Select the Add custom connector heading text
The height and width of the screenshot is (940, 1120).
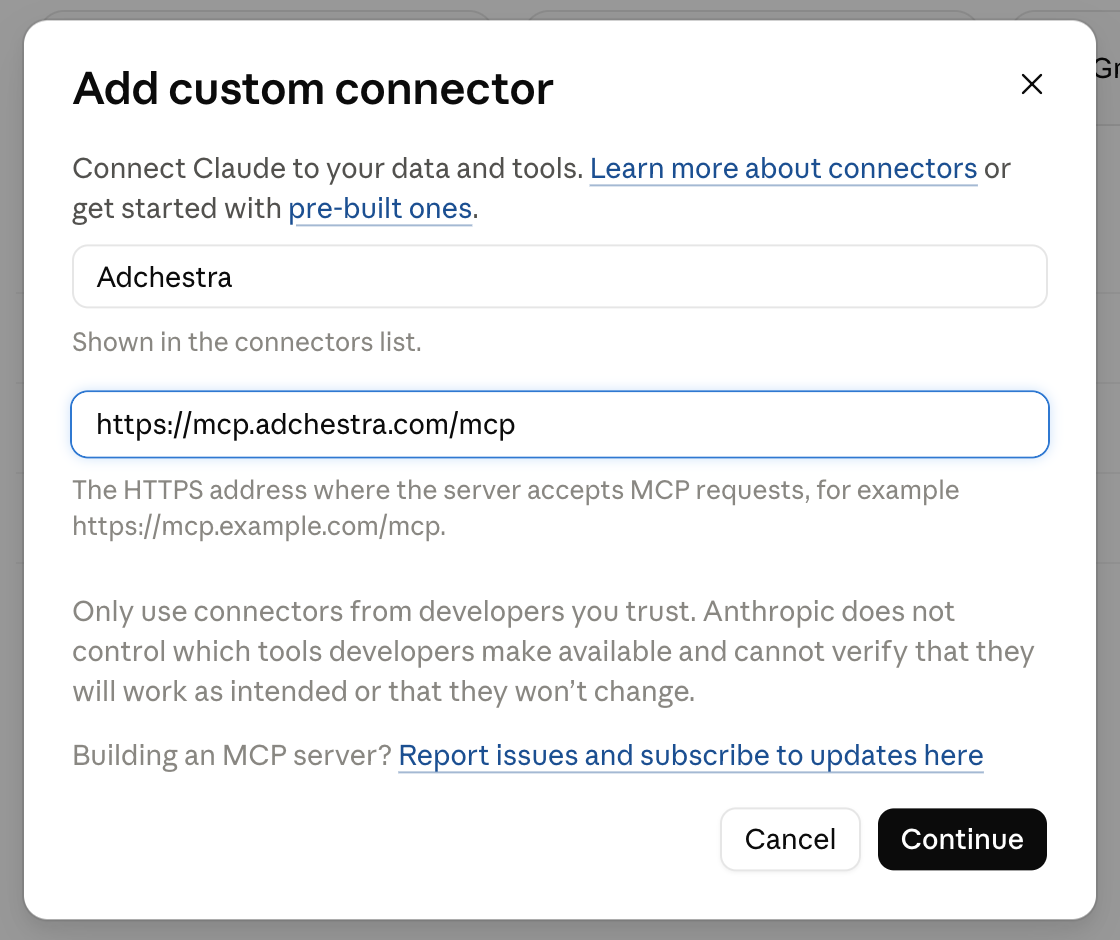tap(313, 89)
